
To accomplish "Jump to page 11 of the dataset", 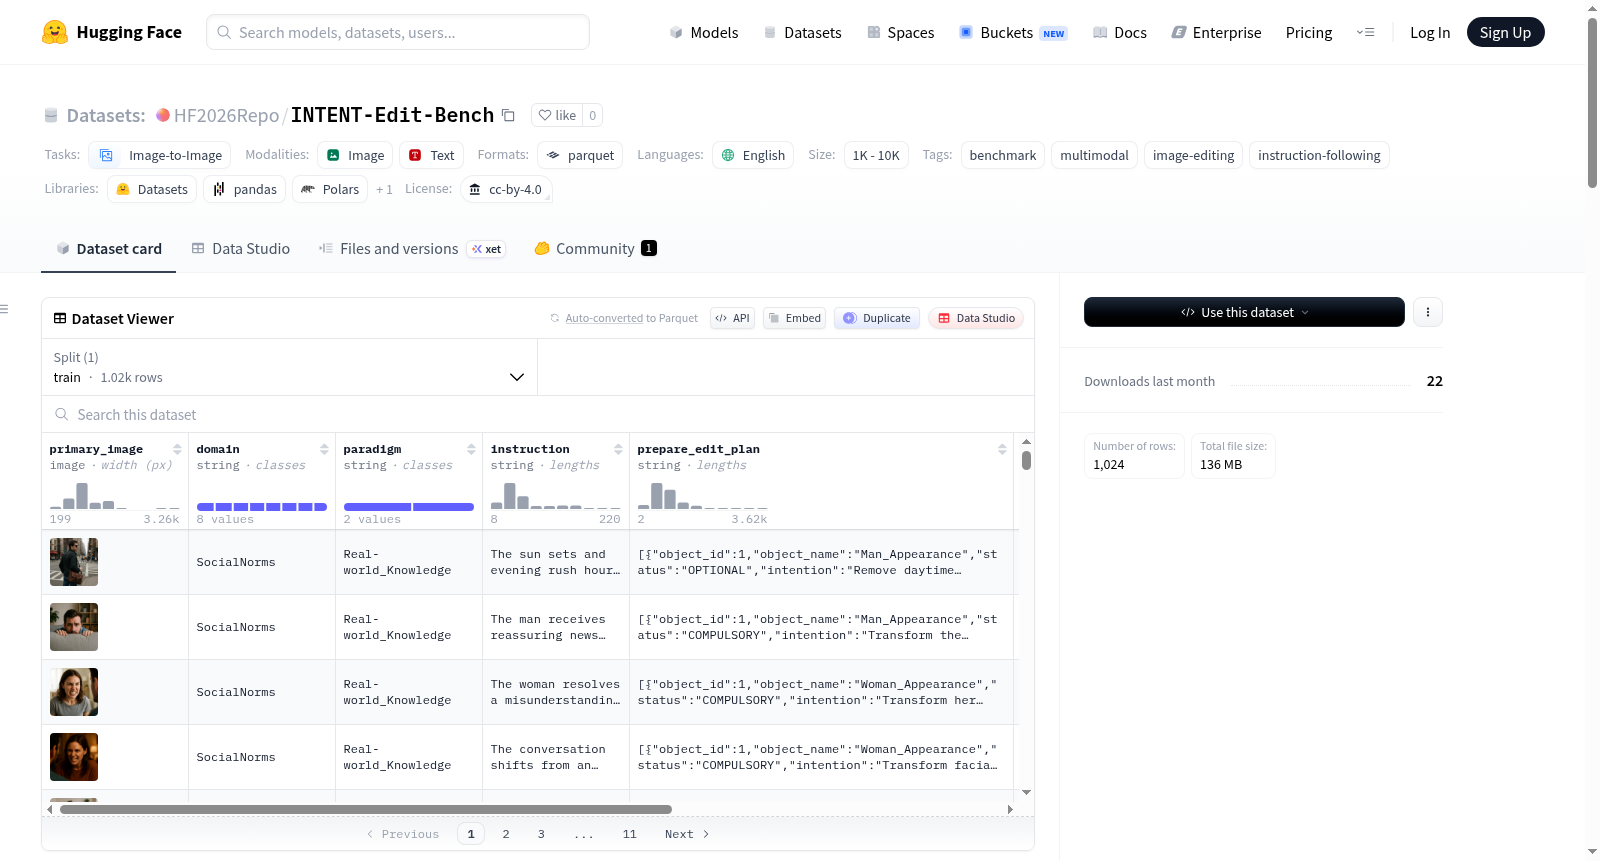I will coord(629,834).
